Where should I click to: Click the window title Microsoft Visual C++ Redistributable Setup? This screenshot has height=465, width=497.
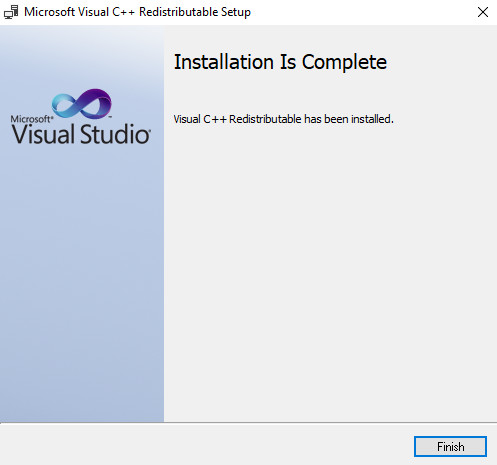coord(137,12)
